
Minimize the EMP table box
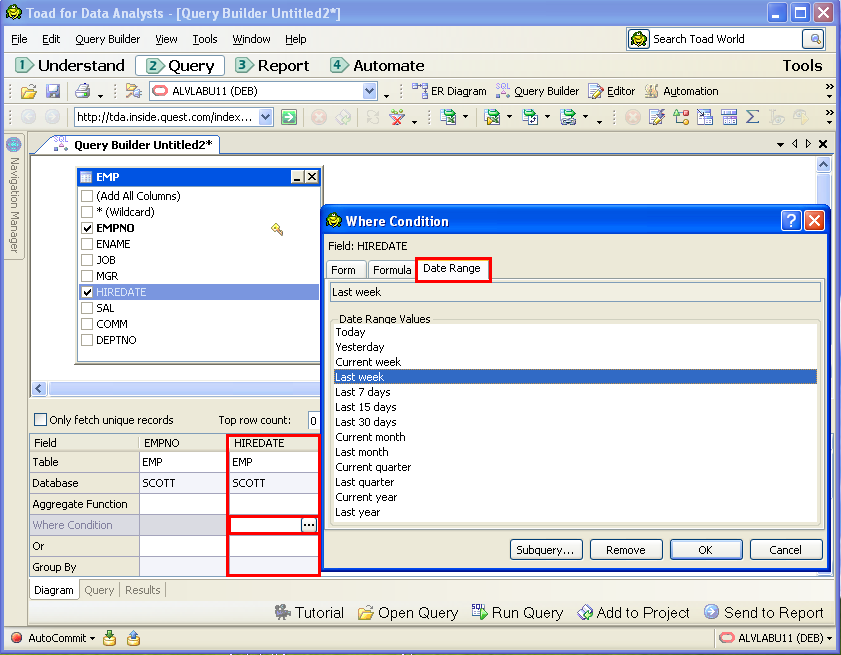pyautogui.click(x=297, y=177)
